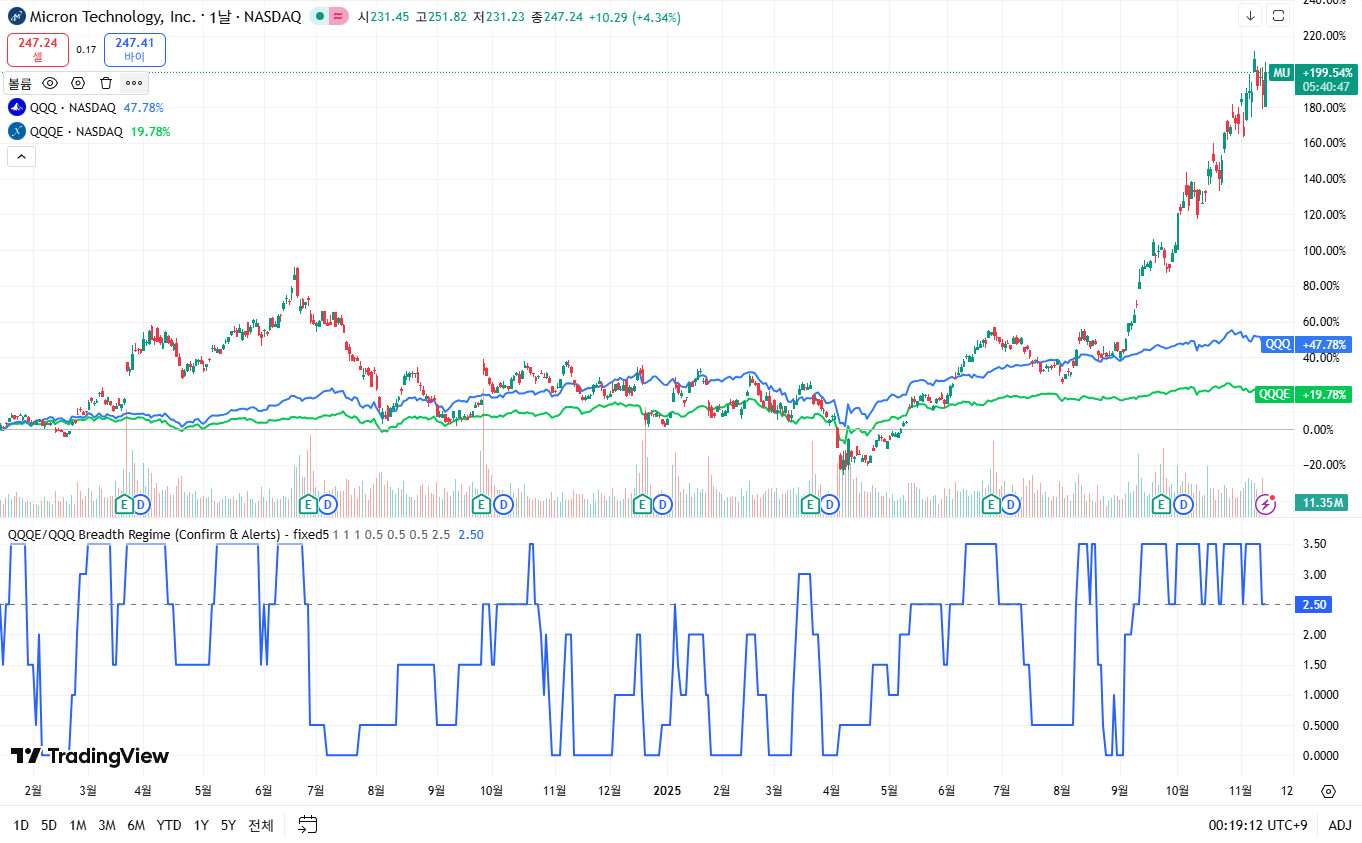Click the 2025 label on the time axis

pyautogui.click(x=667, y=790)
